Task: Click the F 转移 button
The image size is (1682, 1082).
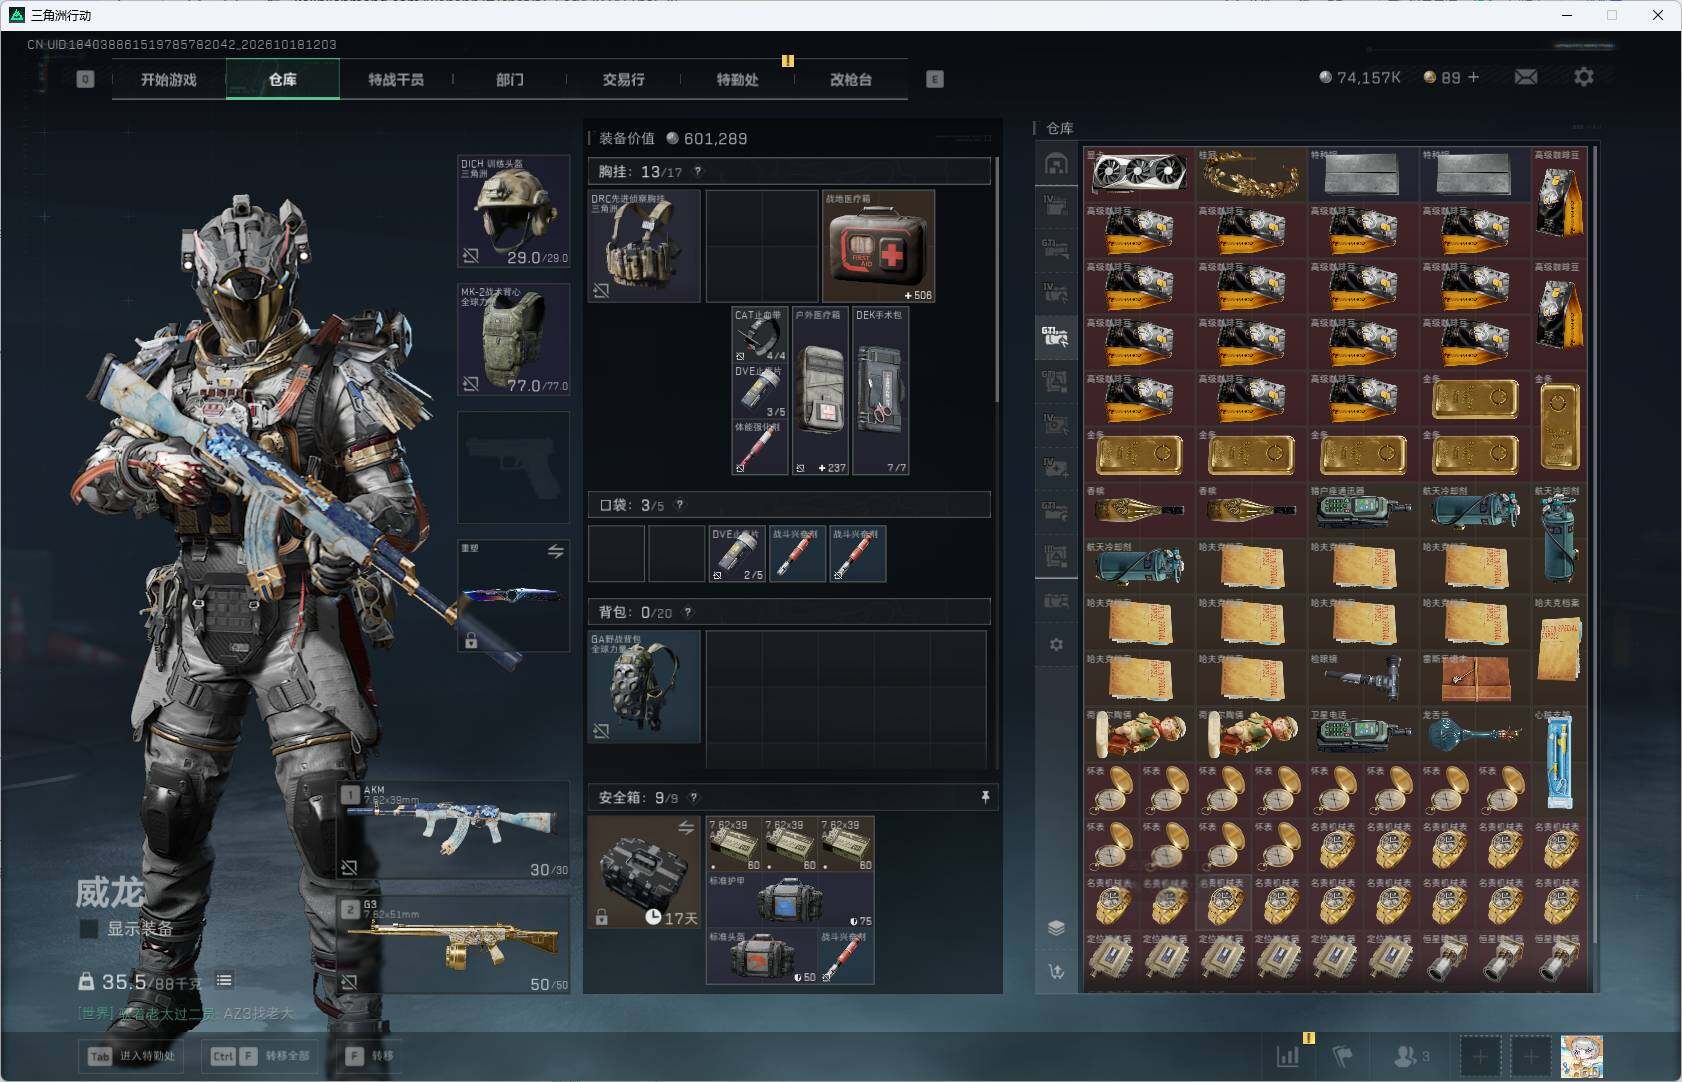Action: pyautogui.click(x=369, y=1055)
